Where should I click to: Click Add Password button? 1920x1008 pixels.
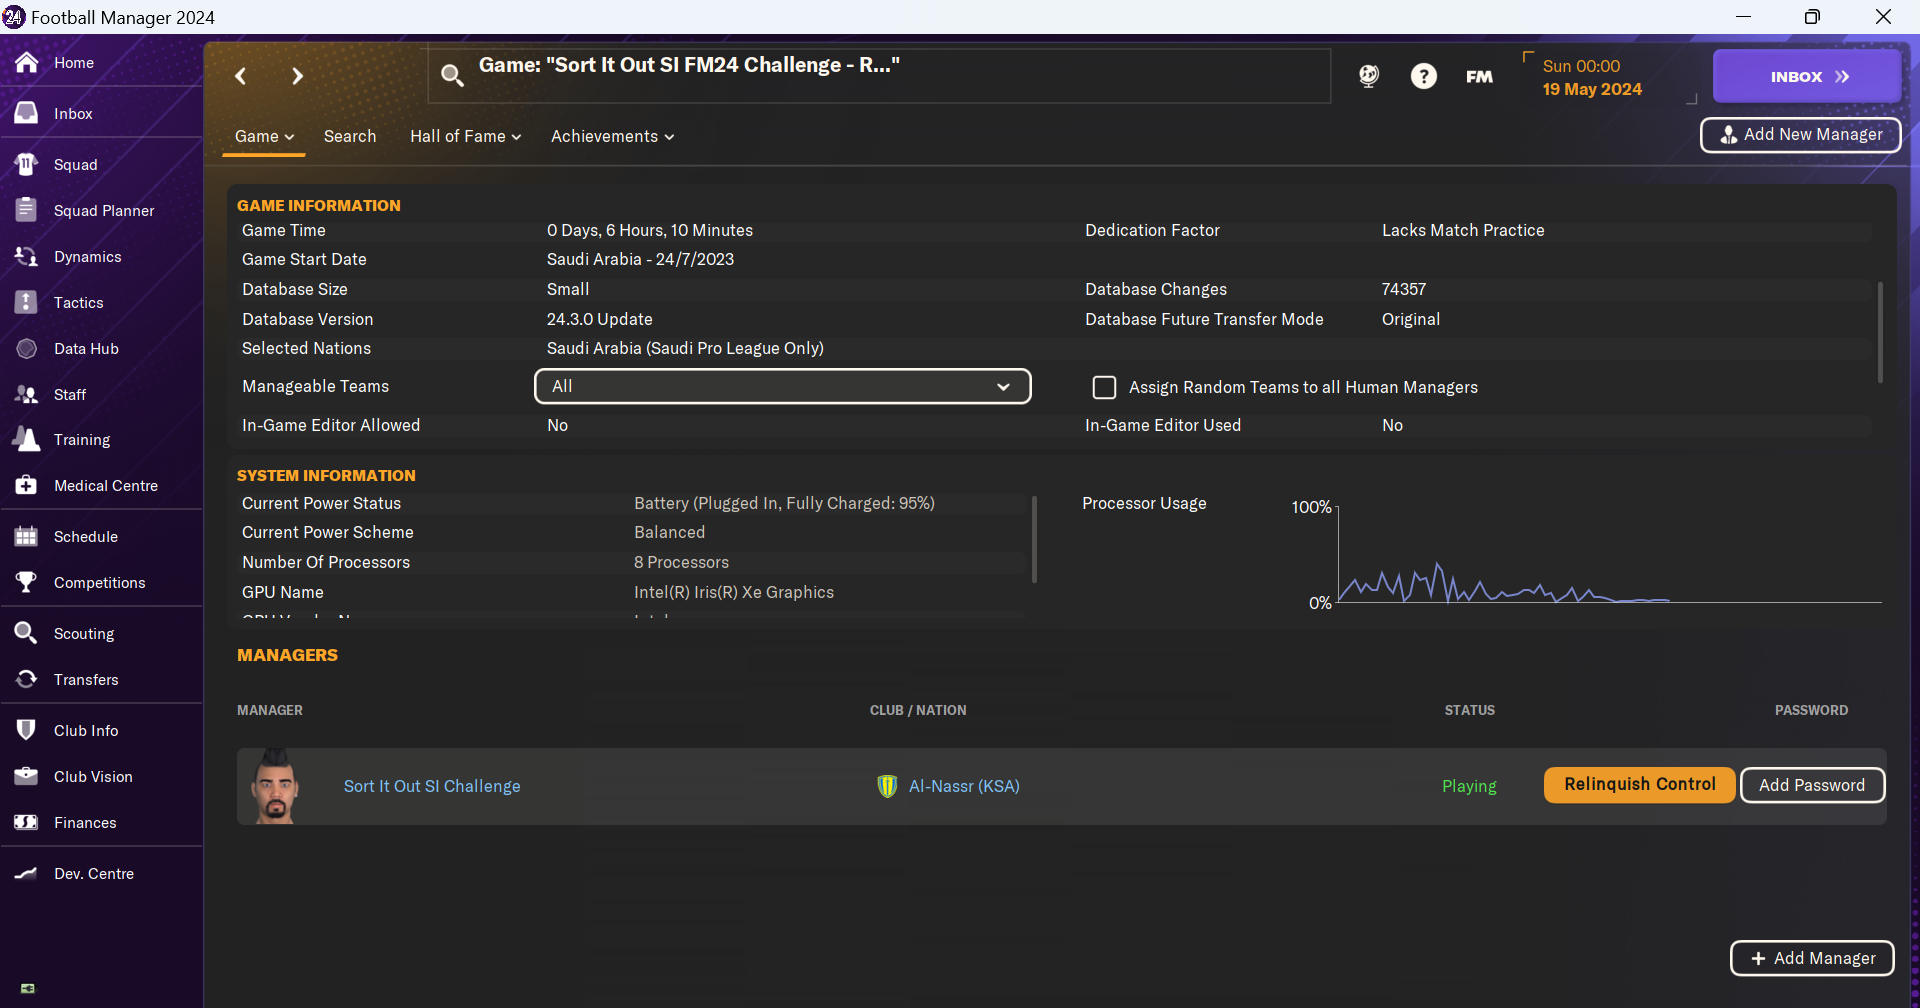(x=1812, y=785)
